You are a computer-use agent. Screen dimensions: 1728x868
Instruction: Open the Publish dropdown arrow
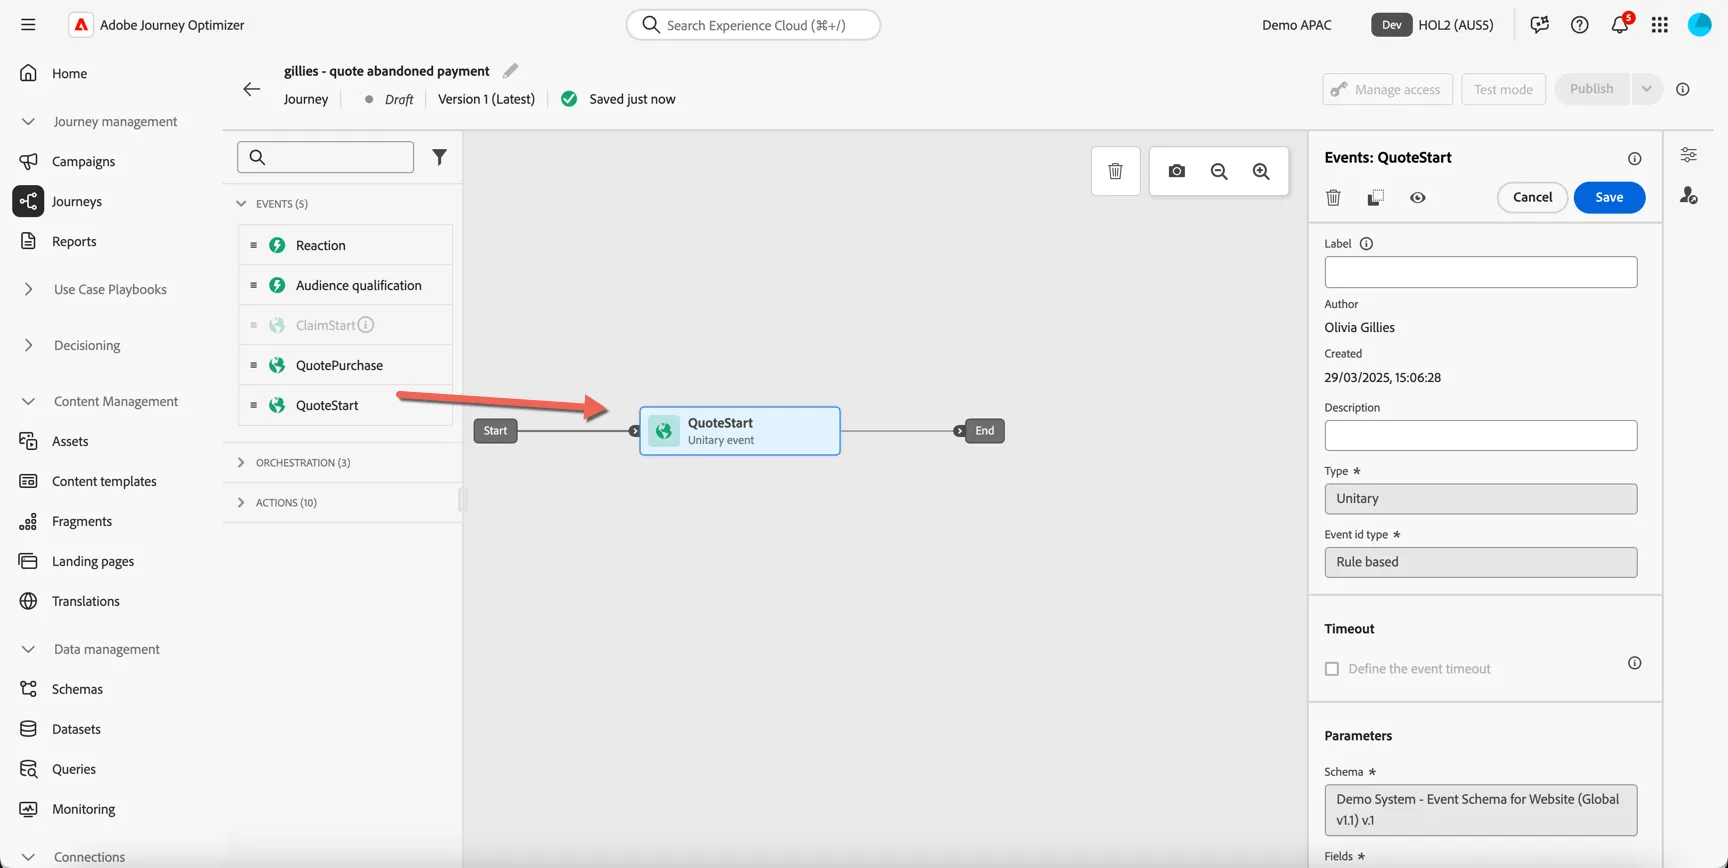coord(1646,89)
